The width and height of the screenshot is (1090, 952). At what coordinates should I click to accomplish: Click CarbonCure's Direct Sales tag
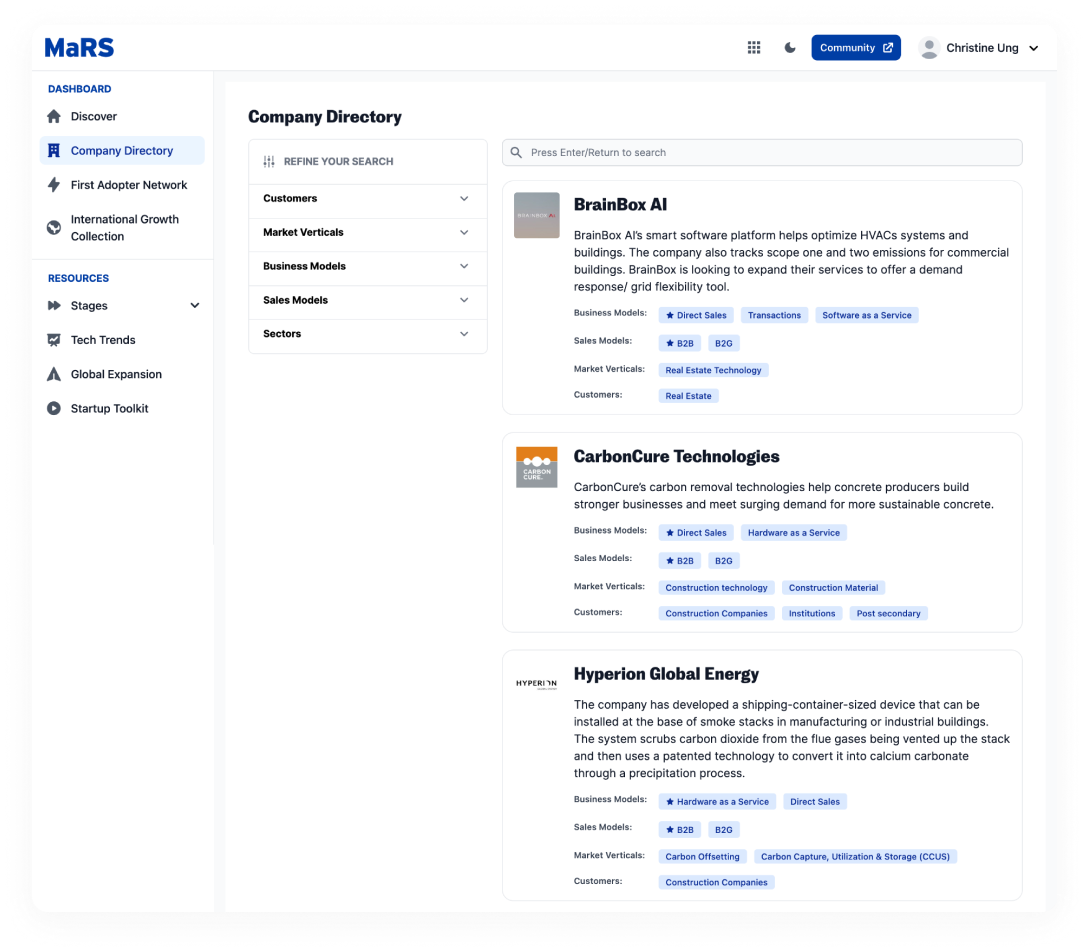[x=696, y=533]
